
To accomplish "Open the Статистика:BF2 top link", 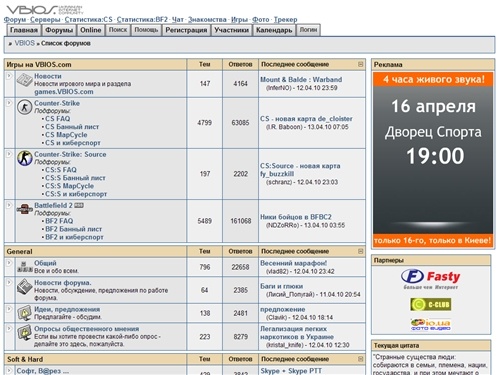I will coord(142,19).
